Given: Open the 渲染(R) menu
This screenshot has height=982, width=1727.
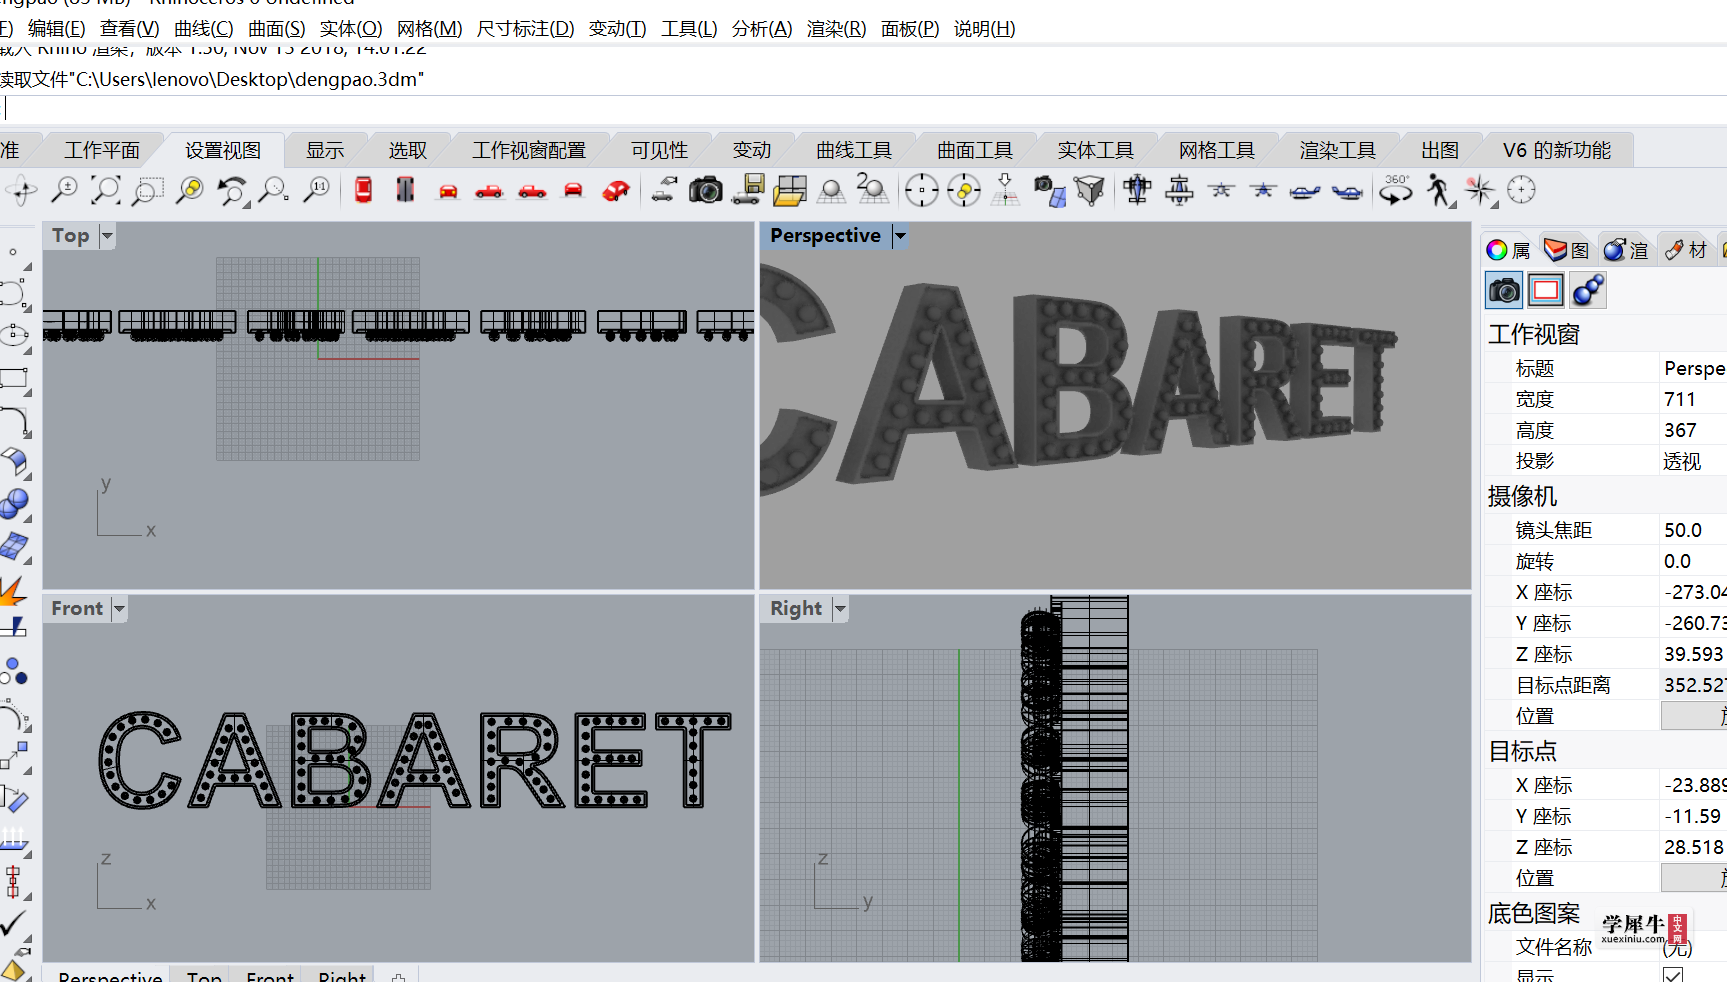Looking at the screenshot, I should point(836,29).
